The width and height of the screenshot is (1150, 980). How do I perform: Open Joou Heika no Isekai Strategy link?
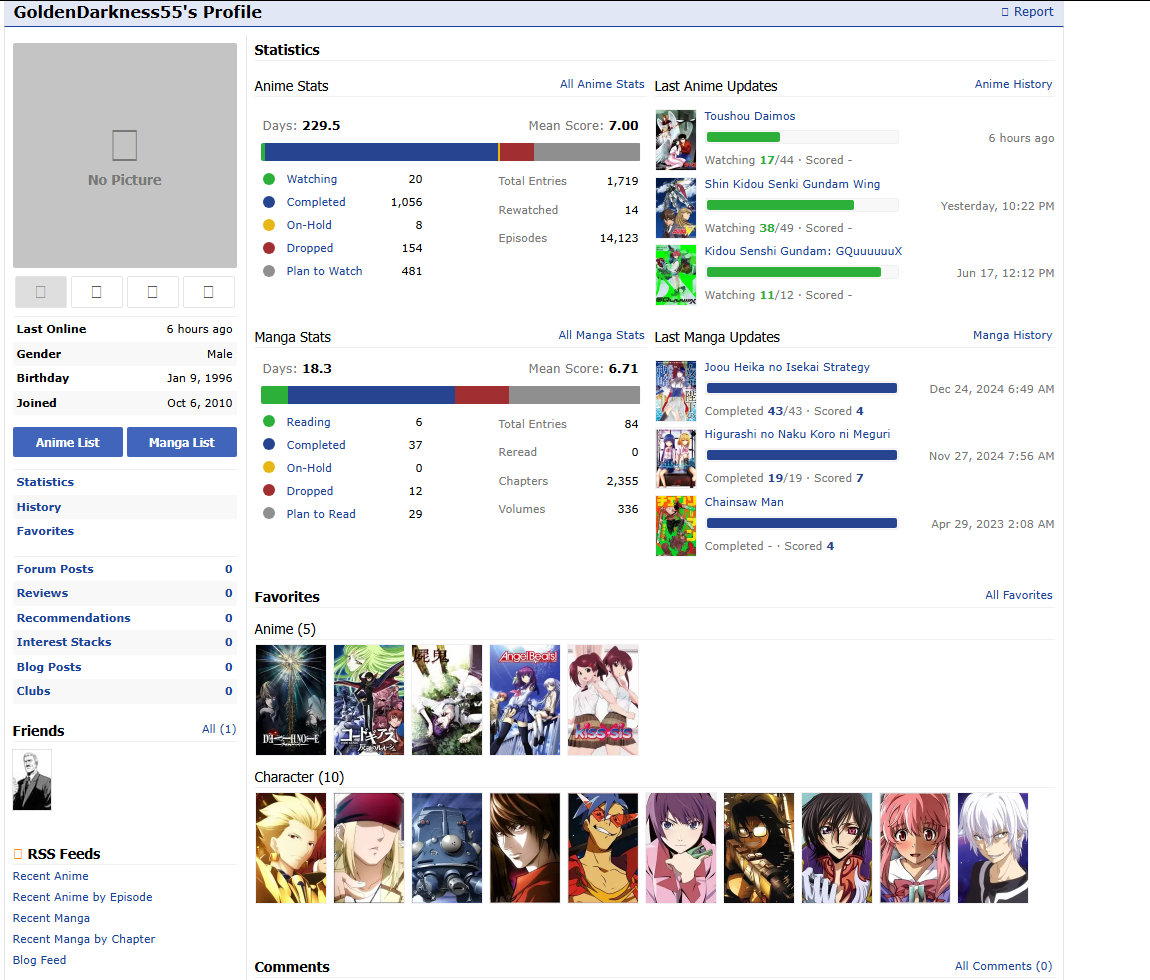coord(787,367)
